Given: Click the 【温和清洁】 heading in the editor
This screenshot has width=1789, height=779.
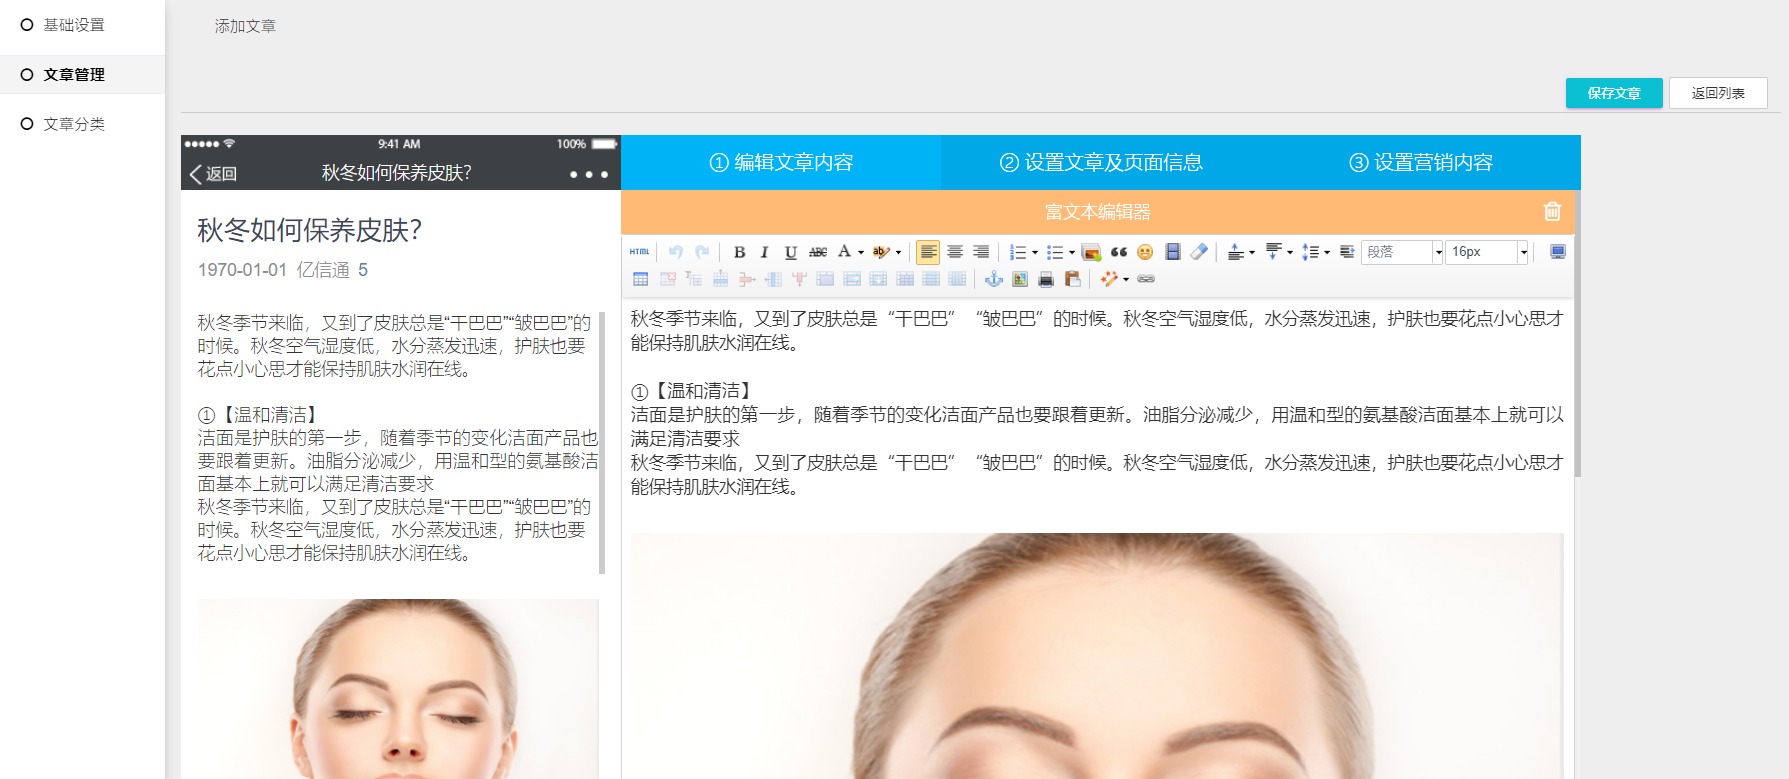Looking at the screenshot, I should point(703,391).
